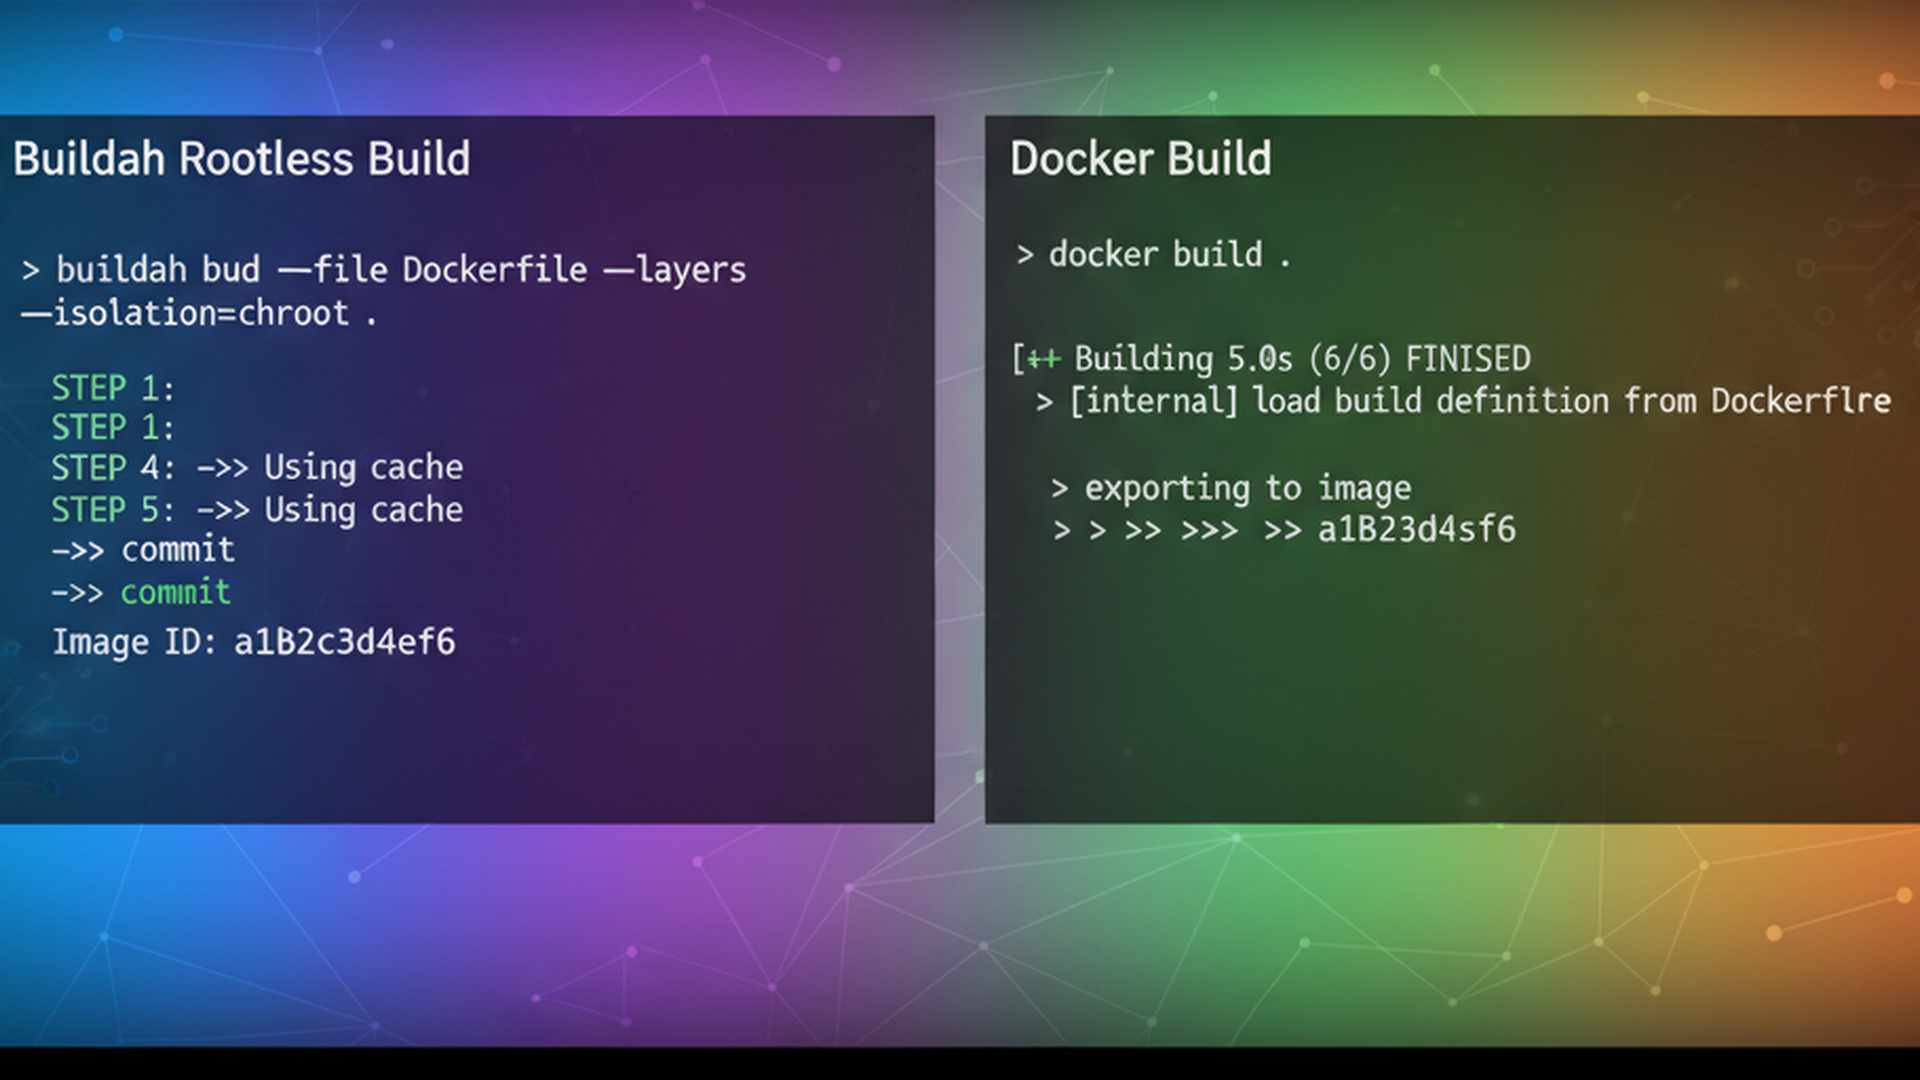Click the green '->> commit' line

click(x=141, y=592)
